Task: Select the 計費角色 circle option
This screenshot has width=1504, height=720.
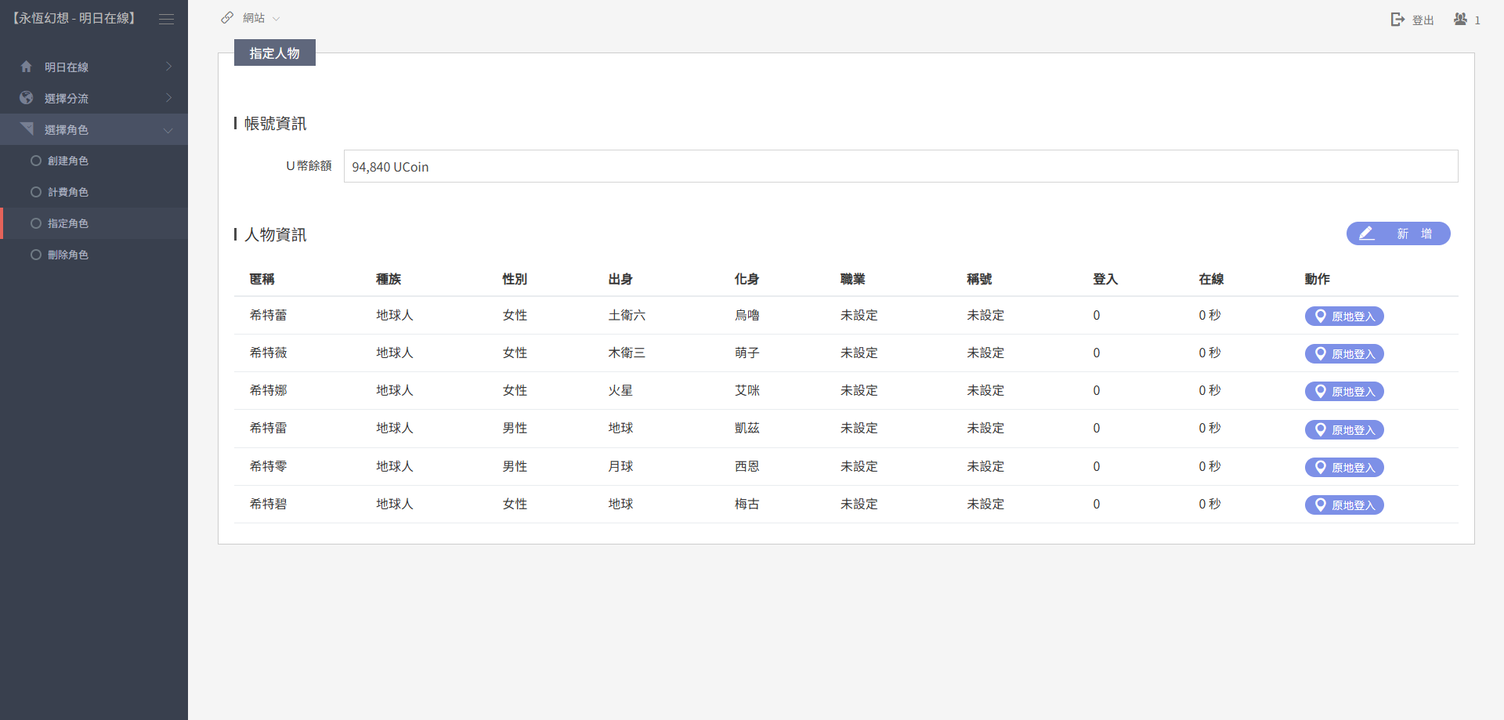Action: pos(36,192)
